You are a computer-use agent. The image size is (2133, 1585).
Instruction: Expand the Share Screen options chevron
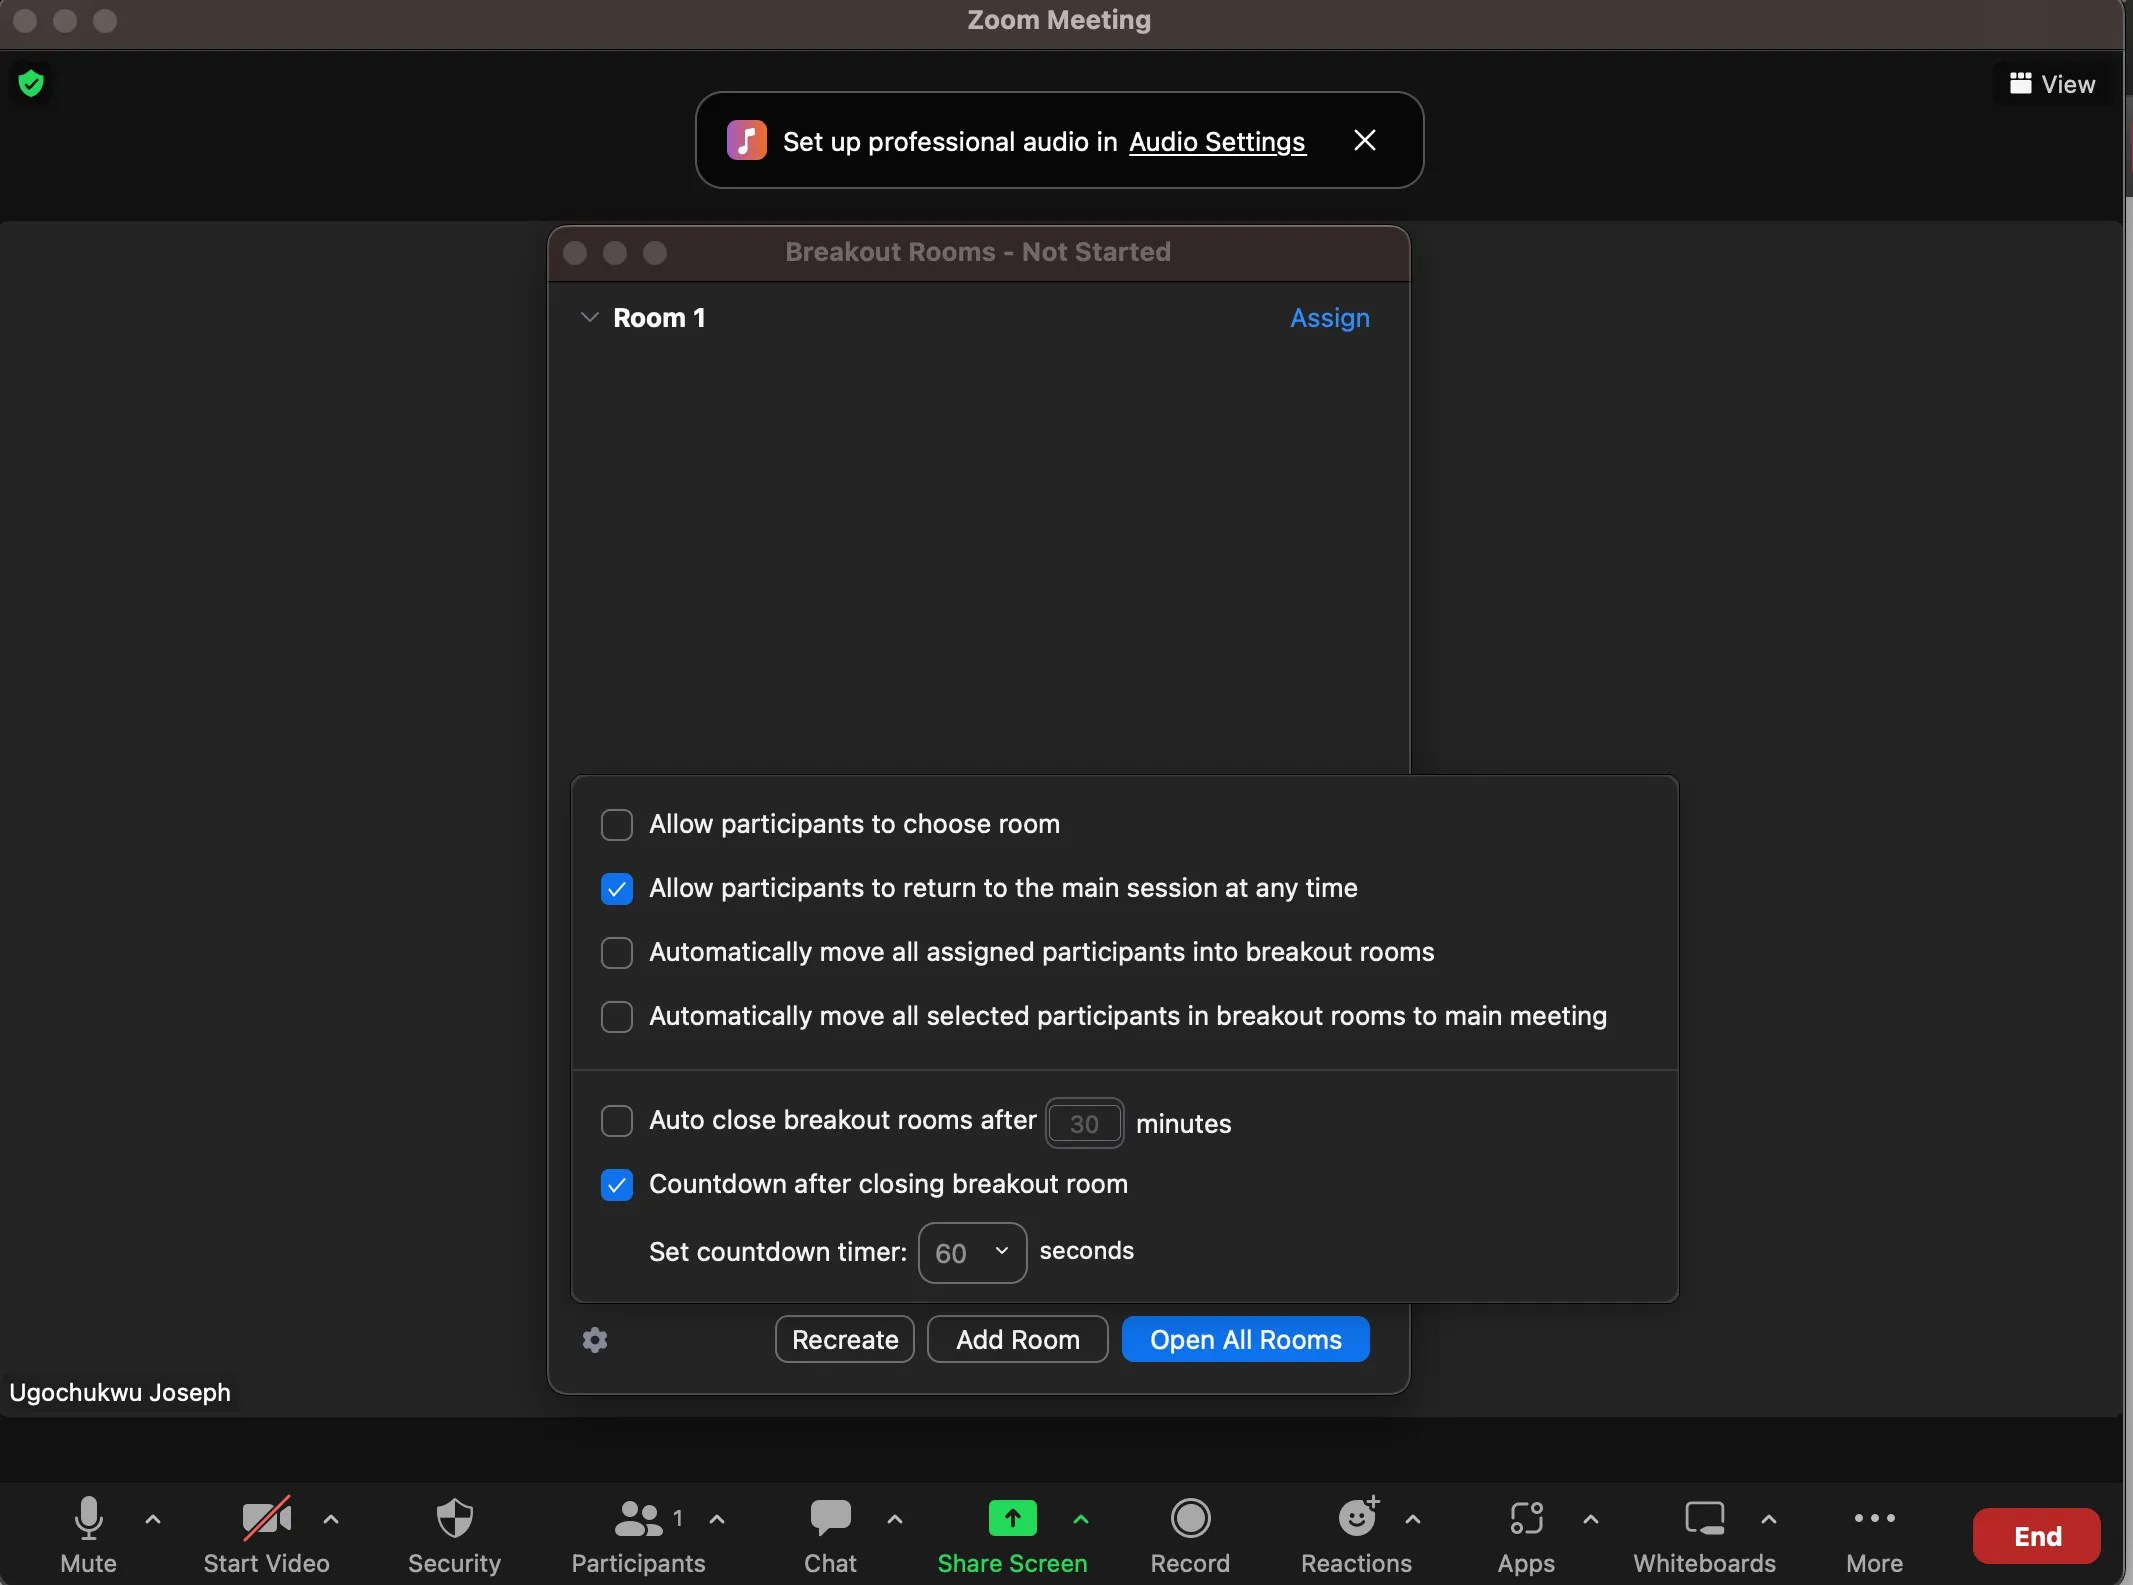click(1082, 1520)
